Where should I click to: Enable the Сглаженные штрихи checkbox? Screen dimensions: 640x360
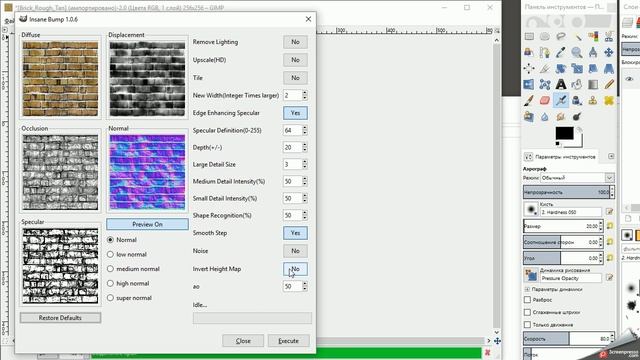[527, 312]
